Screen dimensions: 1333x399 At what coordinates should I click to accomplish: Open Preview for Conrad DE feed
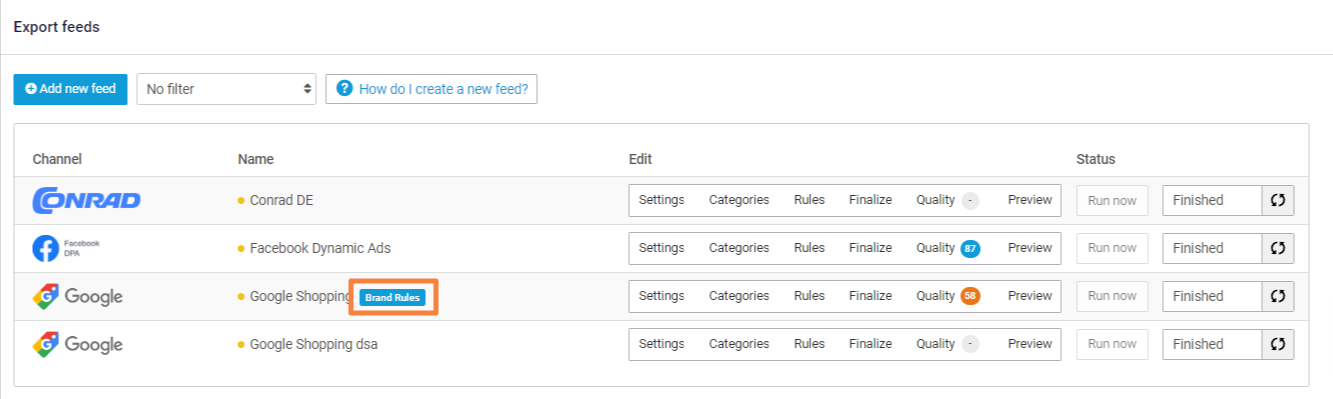tap(1030, 200)
